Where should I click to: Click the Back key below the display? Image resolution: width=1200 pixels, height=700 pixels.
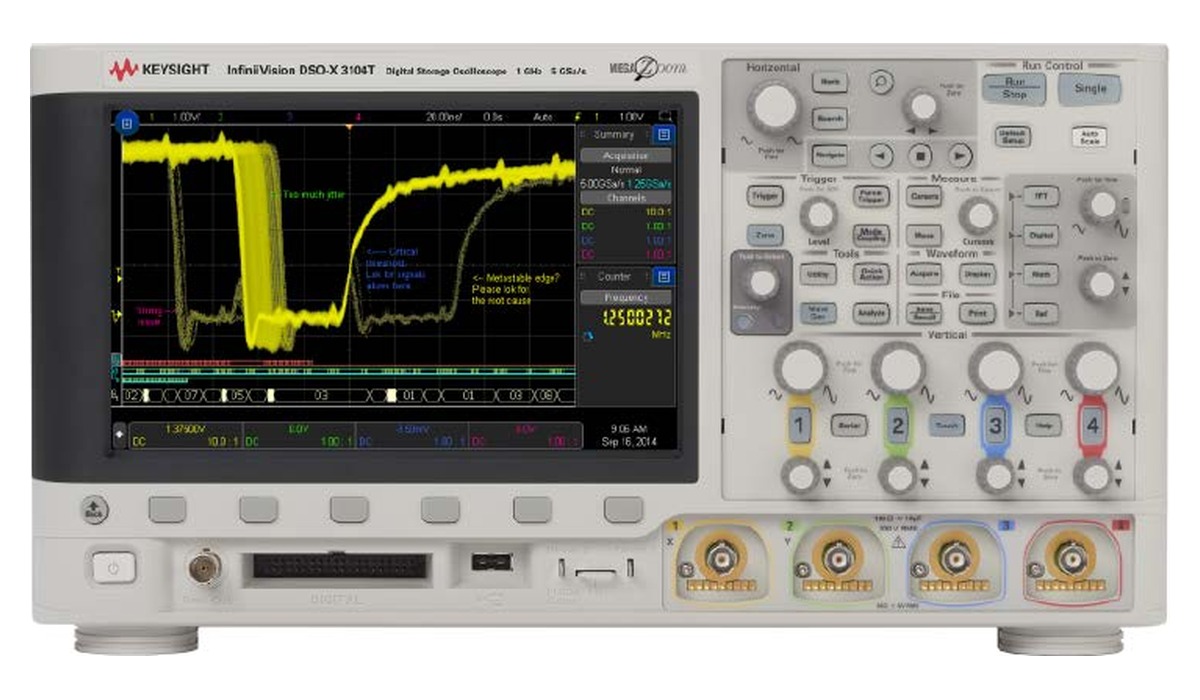[94, 511]
